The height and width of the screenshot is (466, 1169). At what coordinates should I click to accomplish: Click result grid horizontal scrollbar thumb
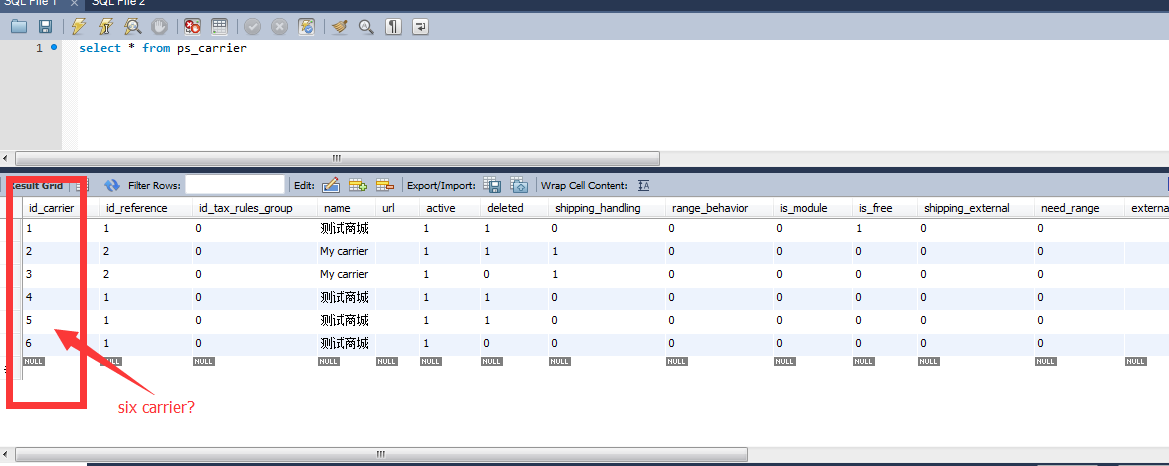click(381, 454)
